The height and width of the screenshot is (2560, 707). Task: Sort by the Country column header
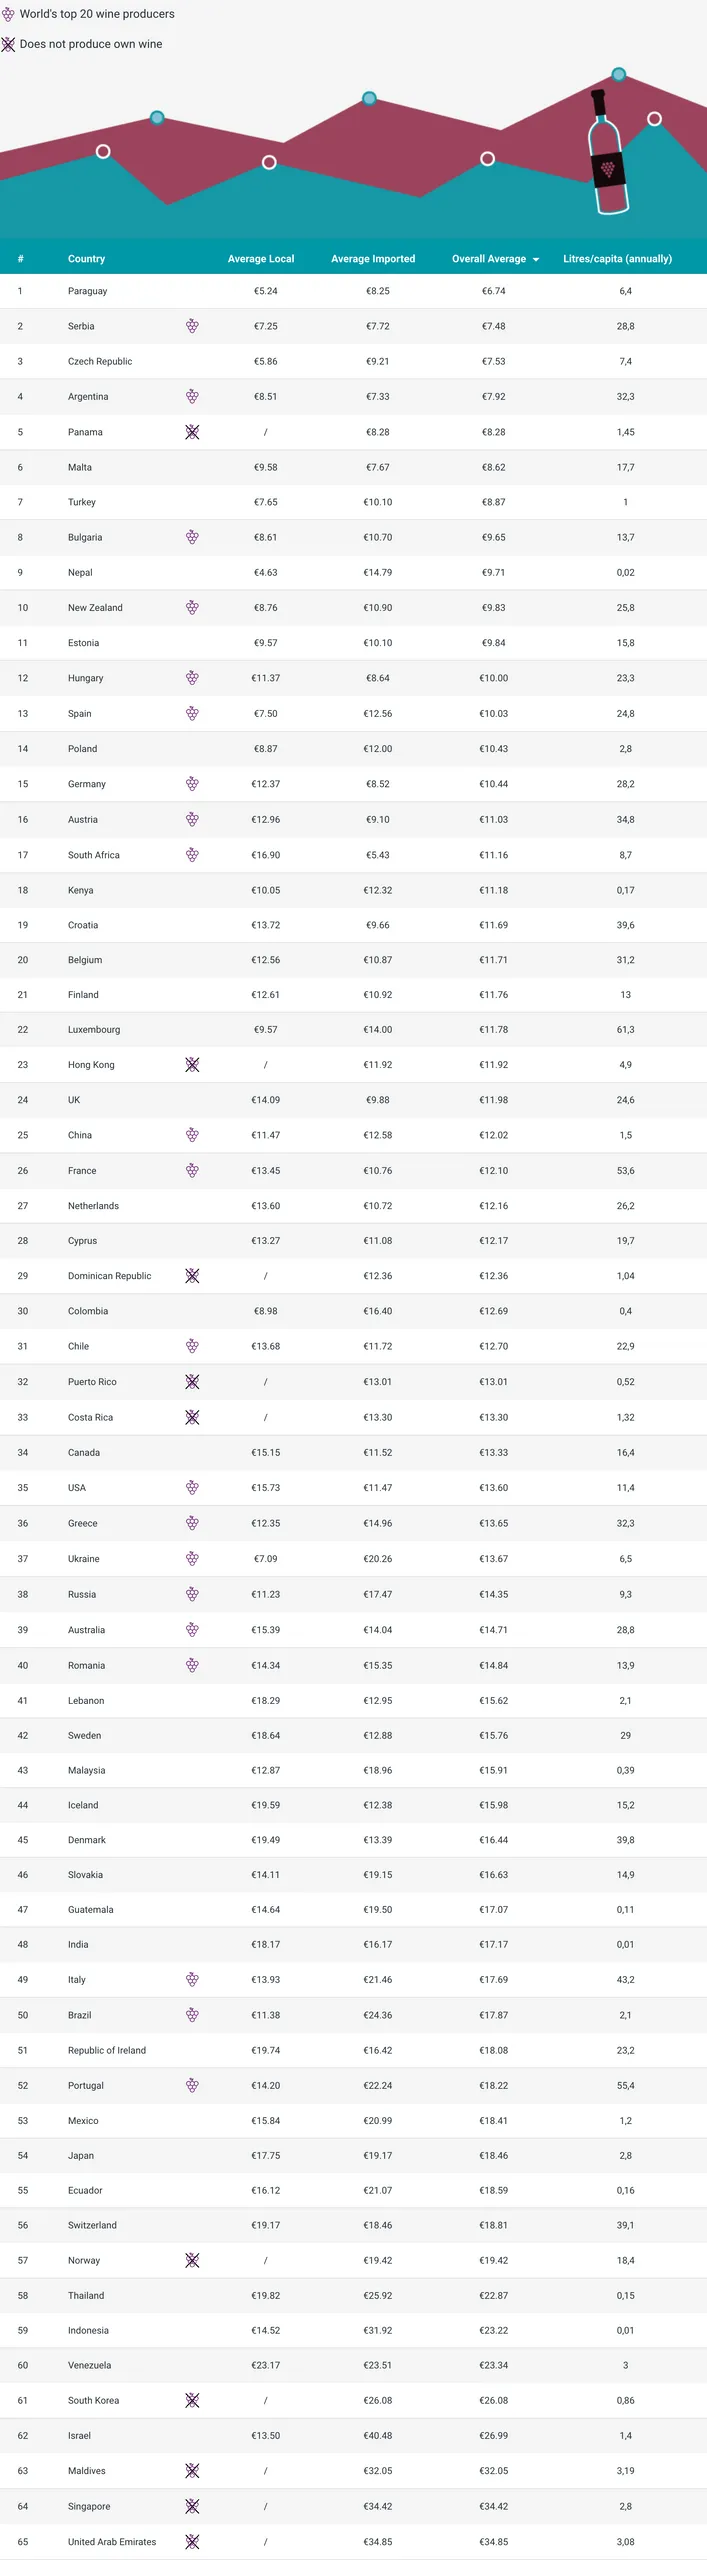coord(86,259)
